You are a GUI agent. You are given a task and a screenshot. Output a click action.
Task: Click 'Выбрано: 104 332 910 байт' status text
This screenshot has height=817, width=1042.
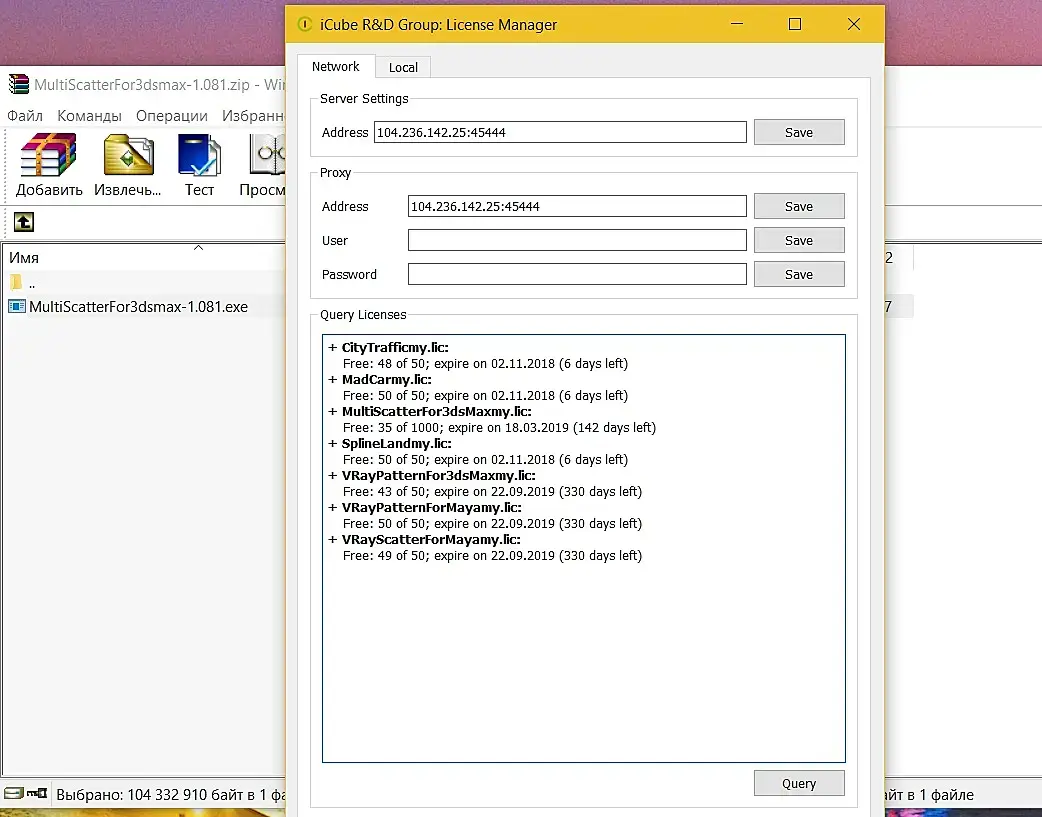coord(171,794)
